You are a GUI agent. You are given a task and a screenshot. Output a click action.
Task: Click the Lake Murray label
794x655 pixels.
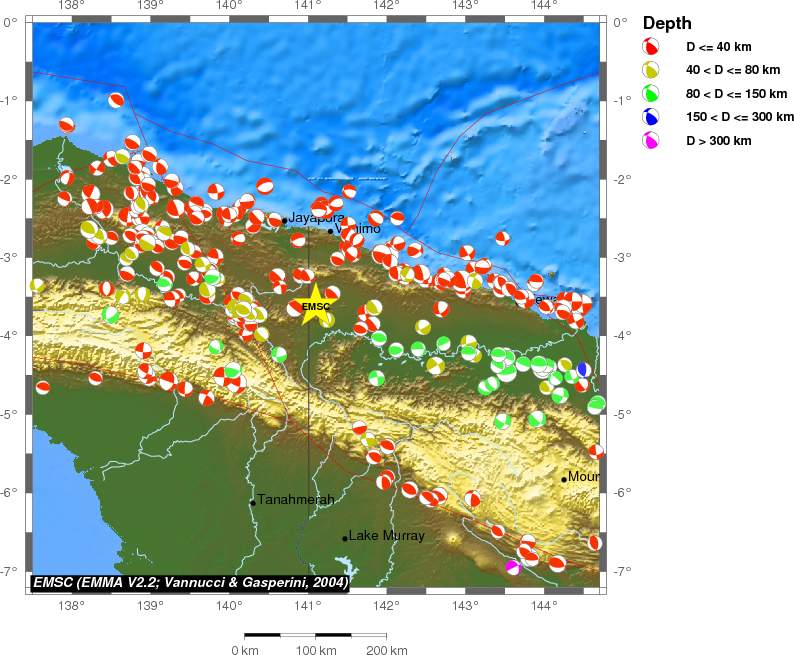coord(387,536)
